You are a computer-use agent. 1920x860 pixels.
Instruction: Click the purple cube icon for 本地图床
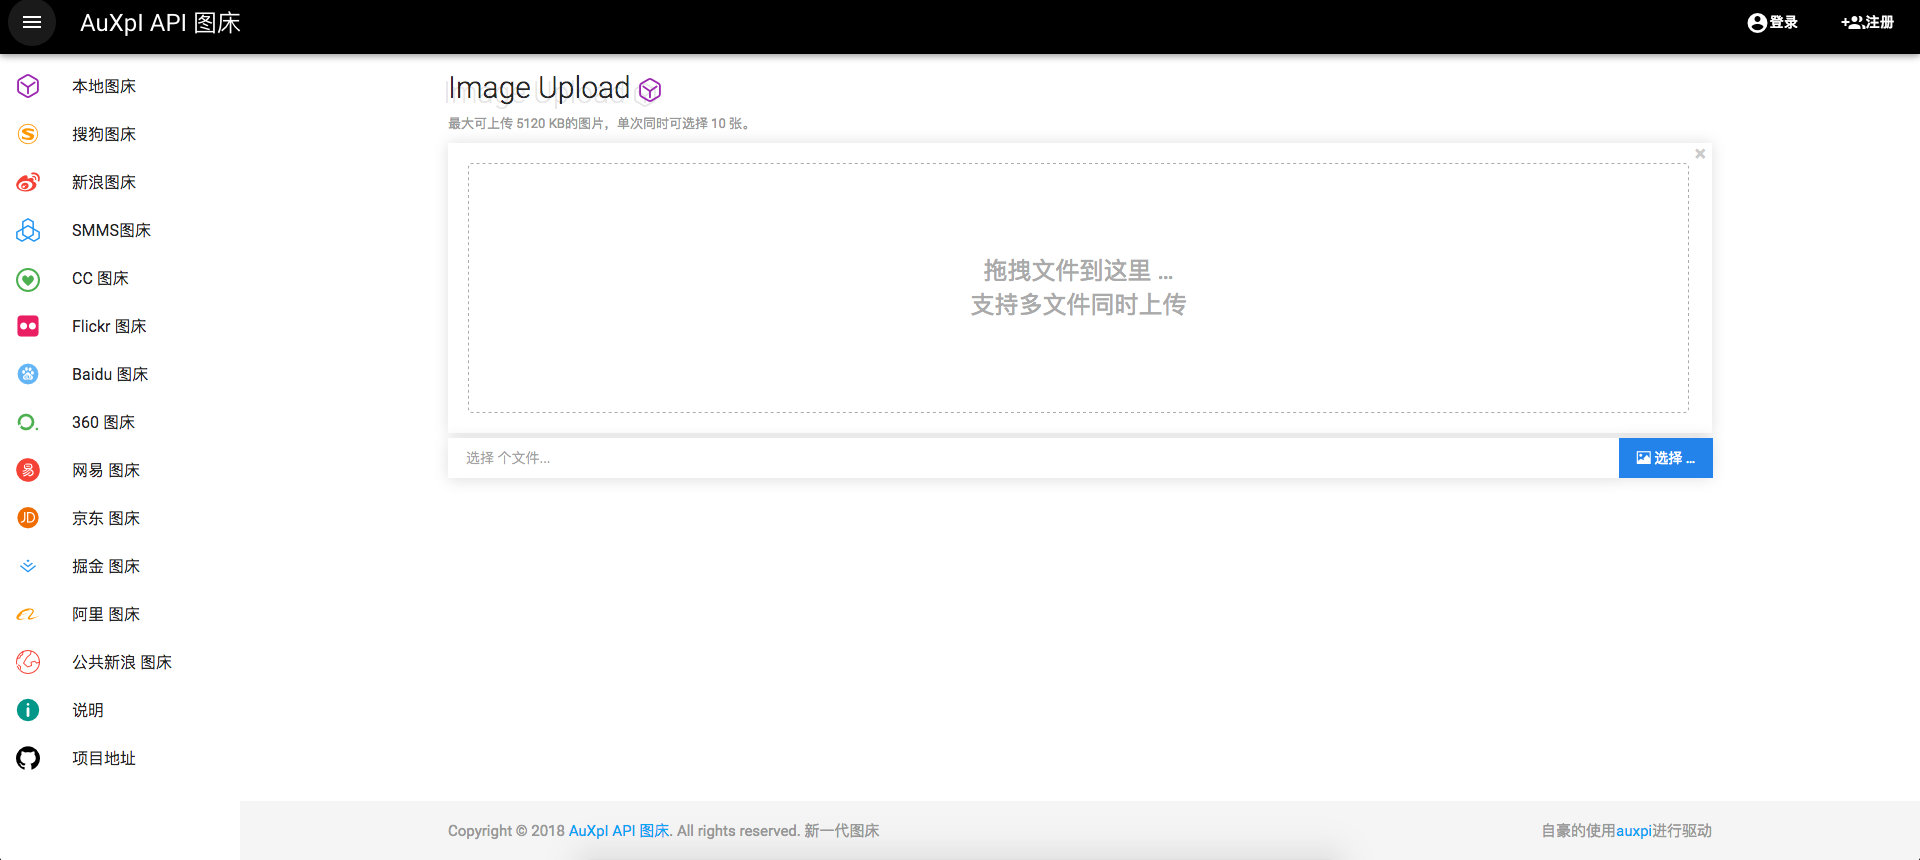(28, 86)
